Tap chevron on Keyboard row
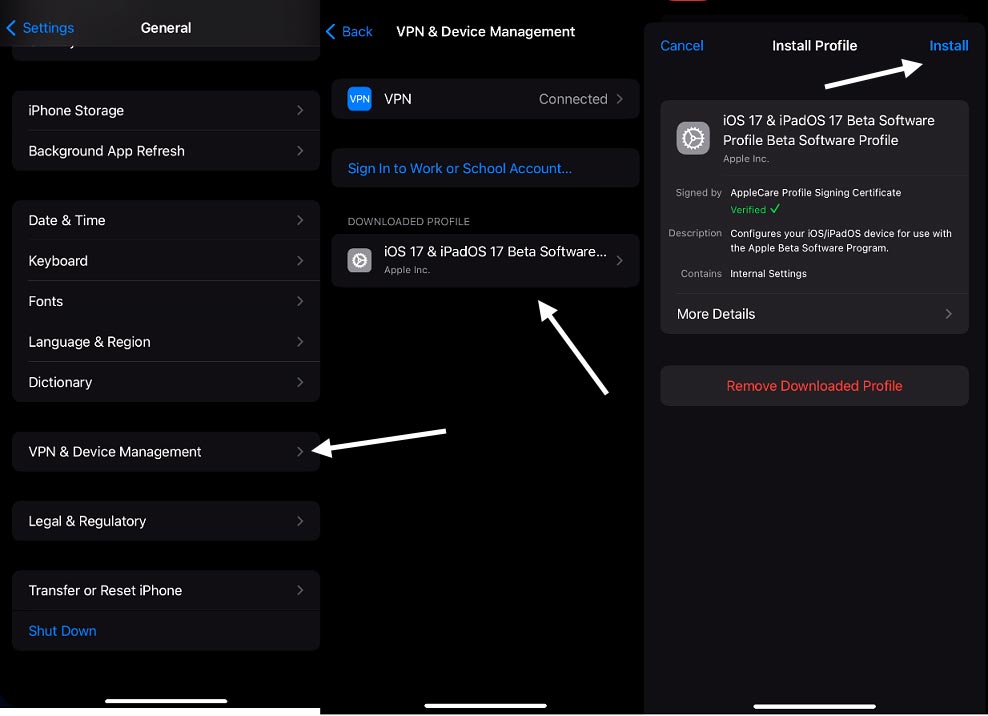The width and height of the screenshot is (988, 716). (x=300, y=260)
